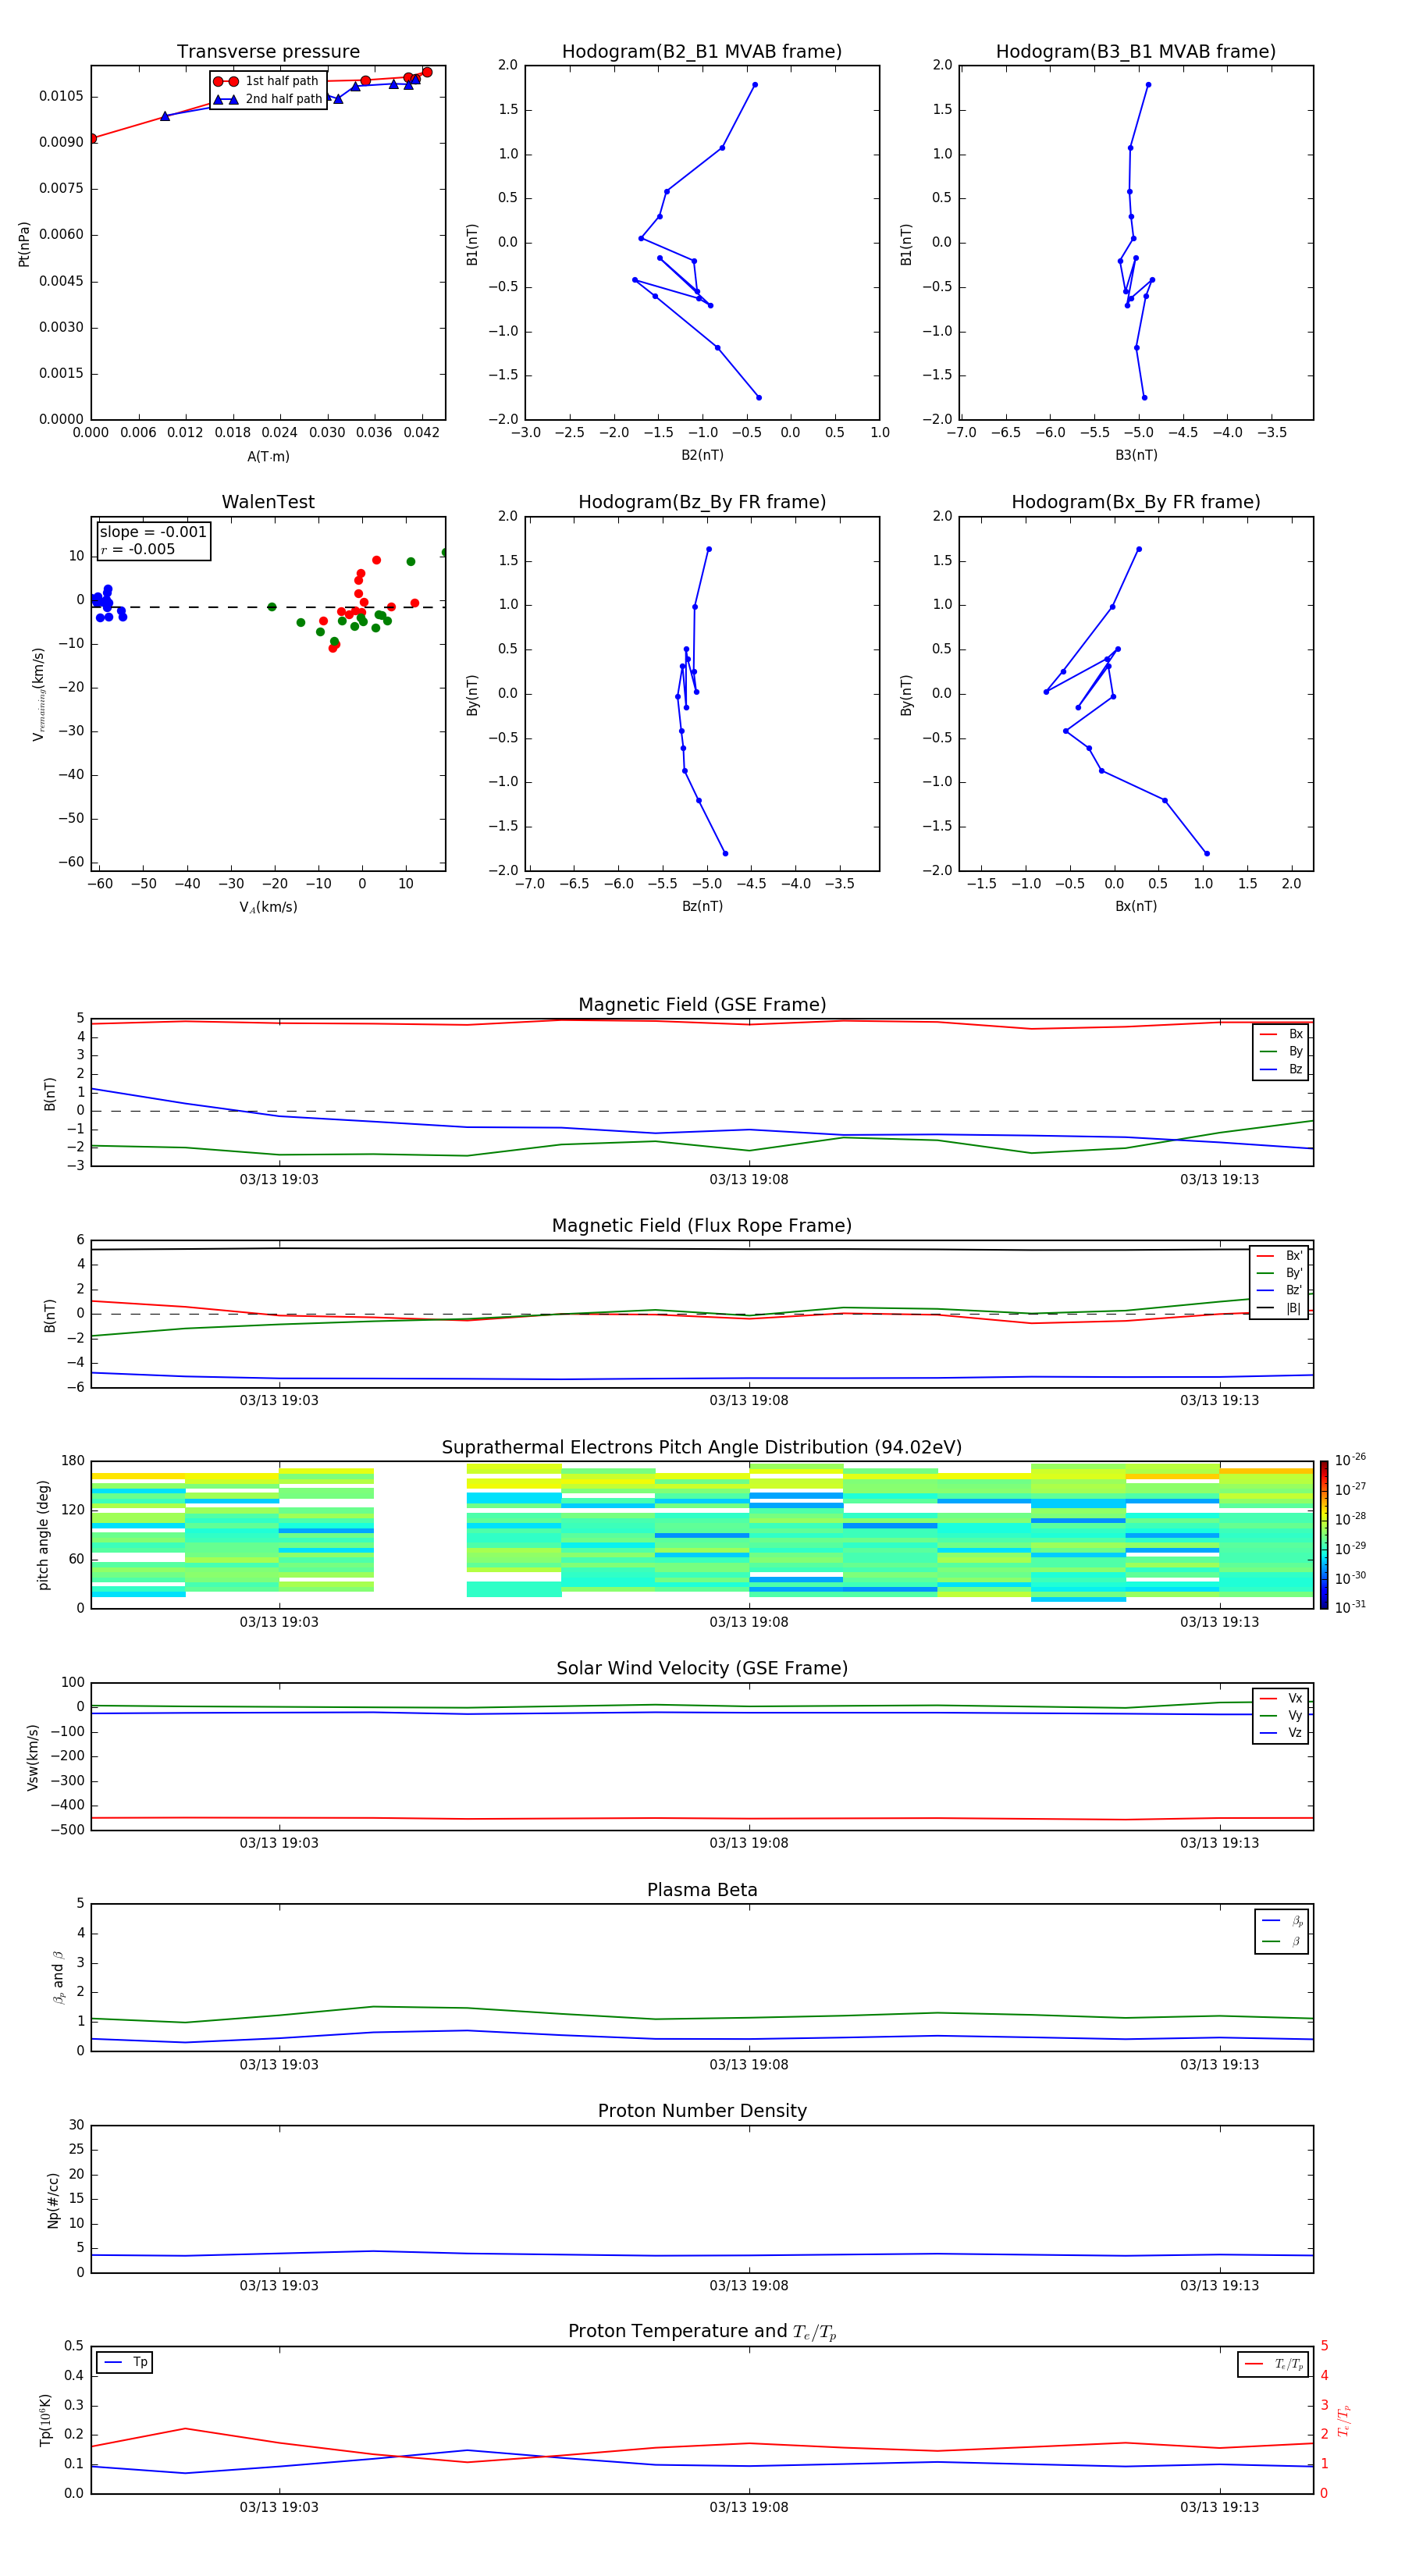Click the 'slope = -0.001' annotation text
Screen dimensions: 1405x2576
[x=153, y=532]
